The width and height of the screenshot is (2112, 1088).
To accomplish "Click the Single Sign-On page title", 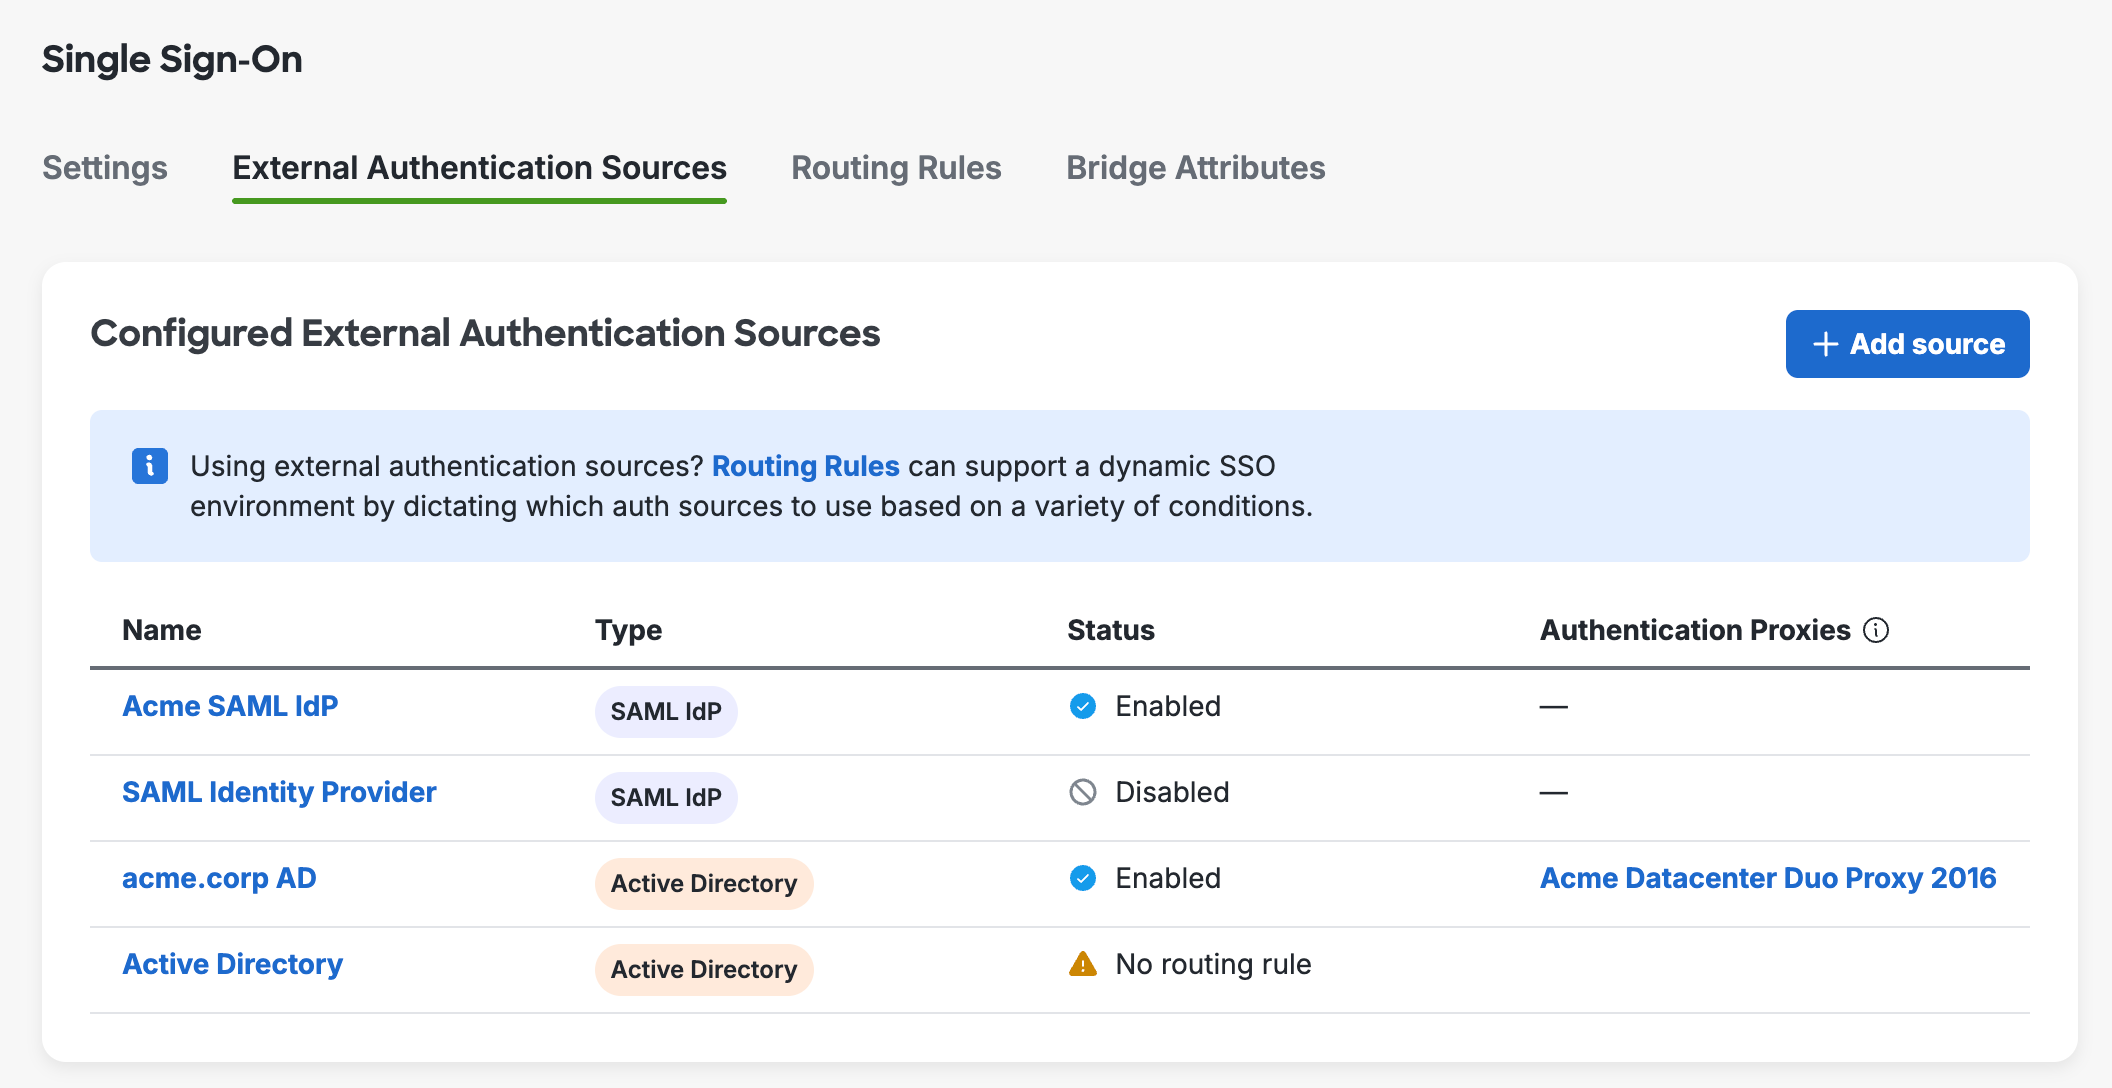I will tap(172, 60).
